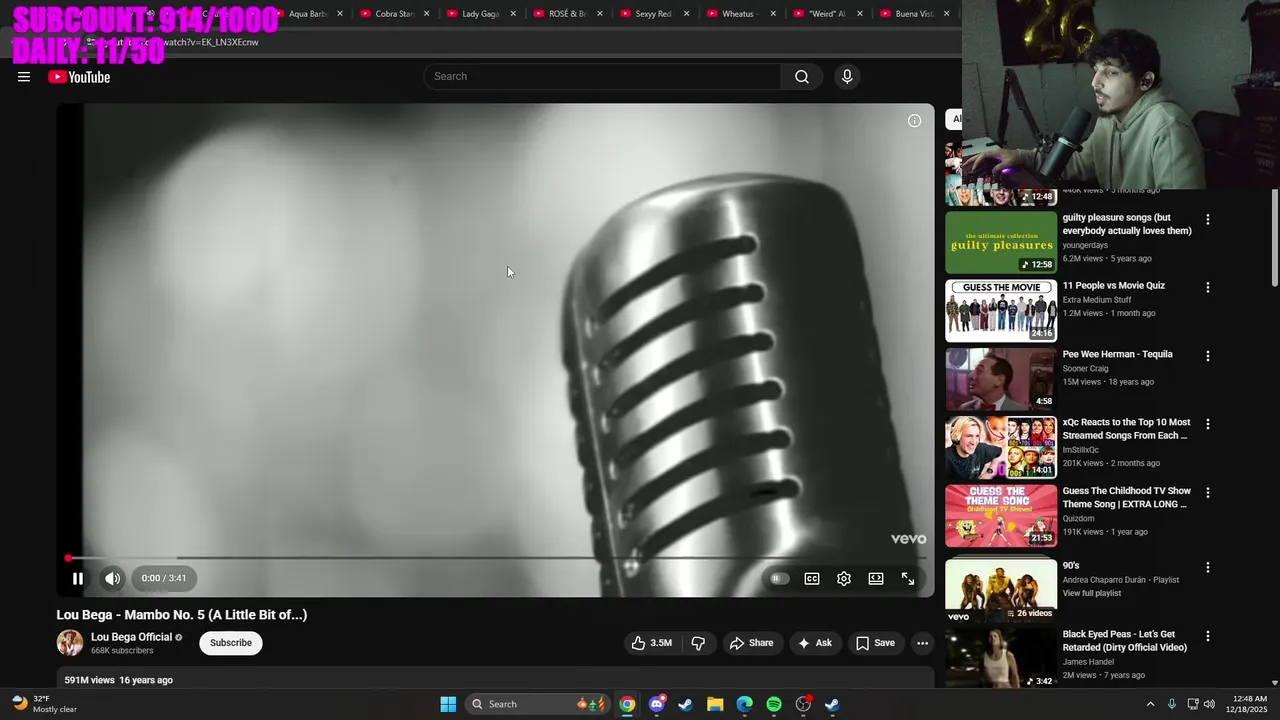Open the OBS Studio icon in the taskbar

coord(803,704)
